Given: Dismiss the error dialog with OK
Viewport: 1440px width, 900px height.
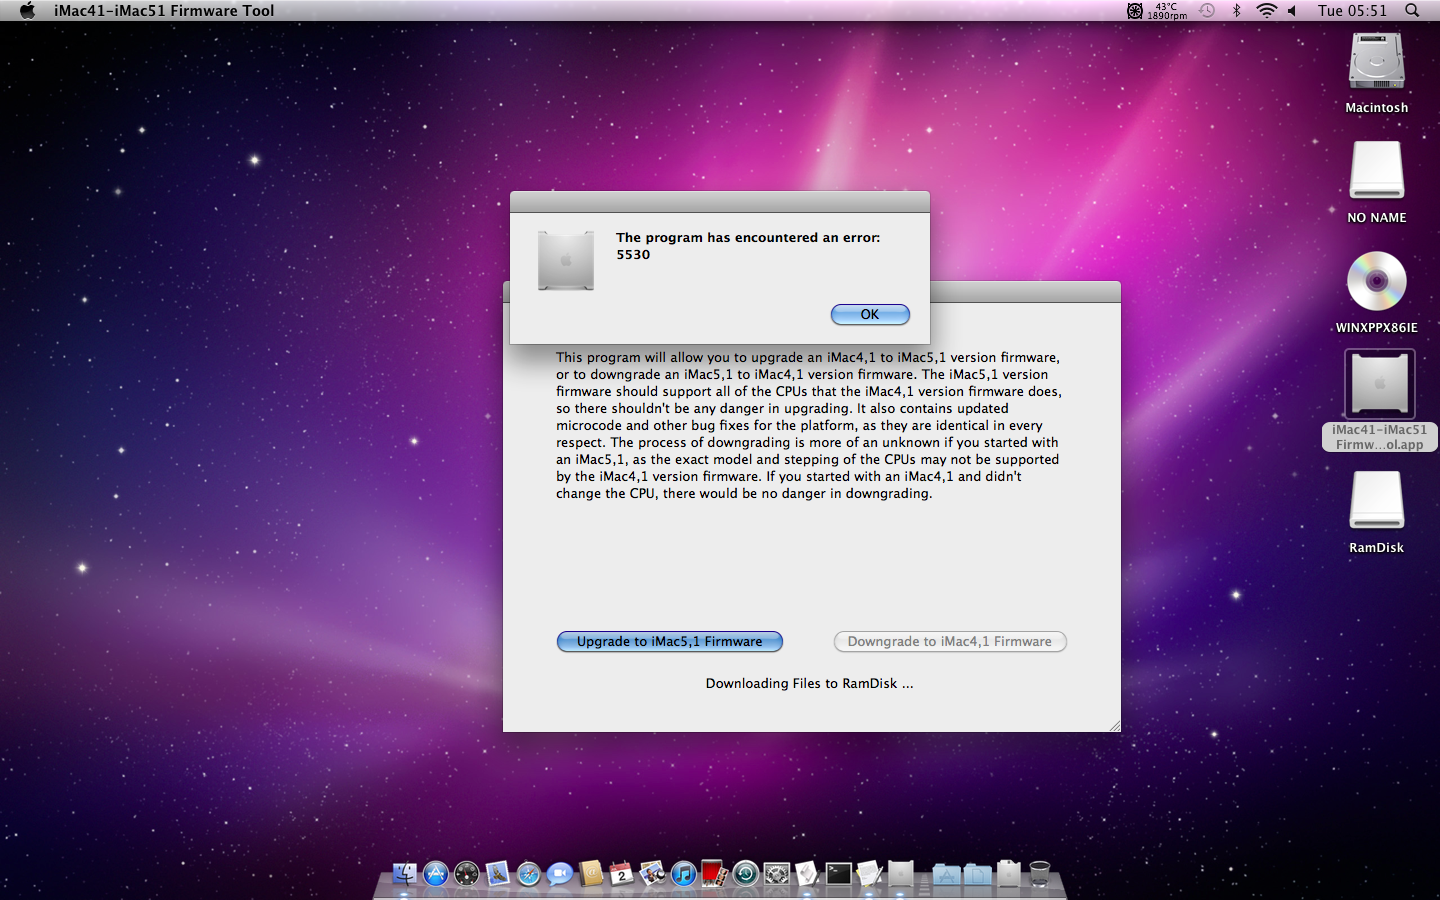Looking at the screenshot, I should [x=870, y=314].
